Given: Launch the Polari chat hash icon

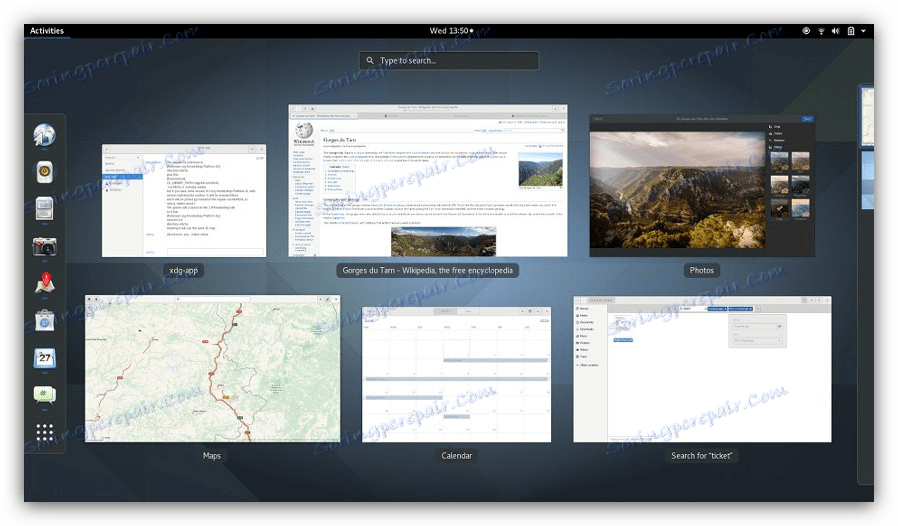Looking at the screenshot, I should (45, 395).
